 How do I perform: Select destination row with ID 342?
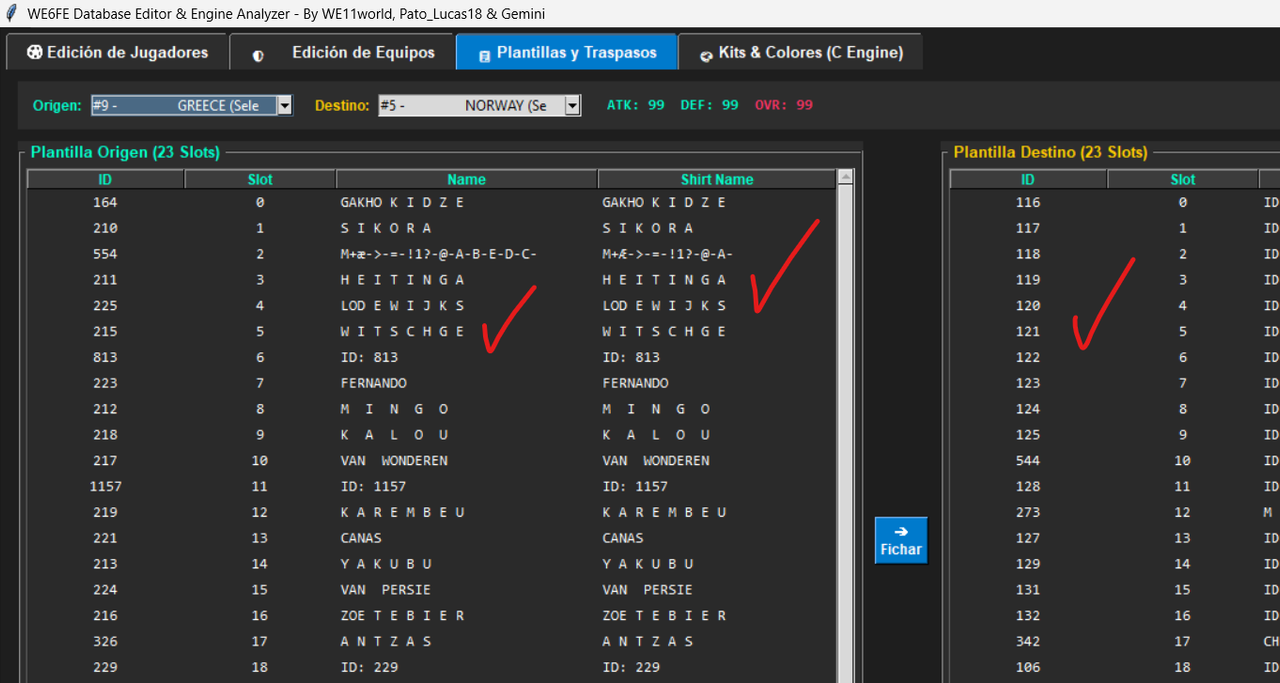[x=1114, y=641]
